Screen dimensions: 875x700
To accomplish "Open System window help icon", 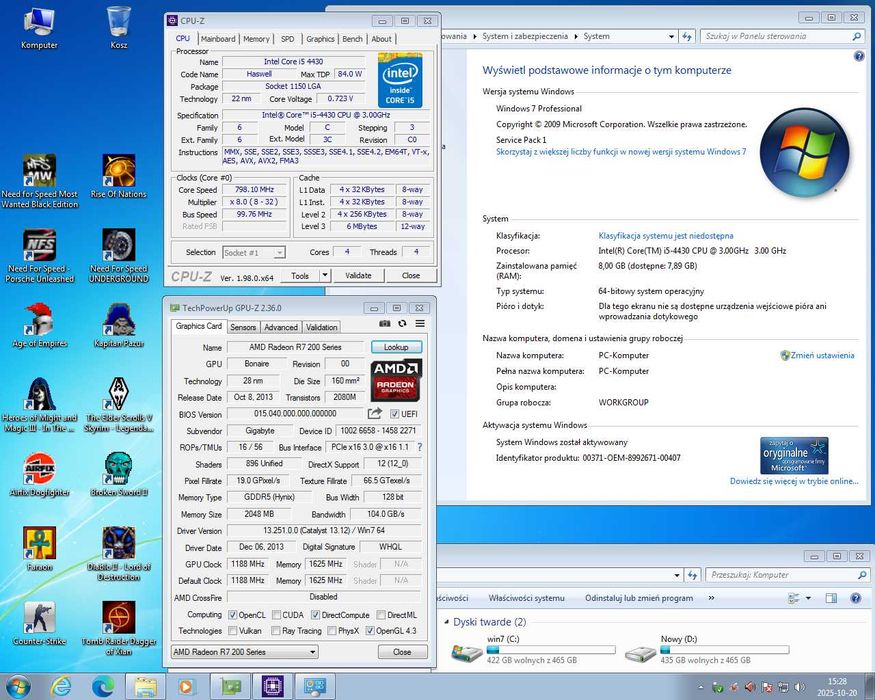I will [x=859, y=56].
